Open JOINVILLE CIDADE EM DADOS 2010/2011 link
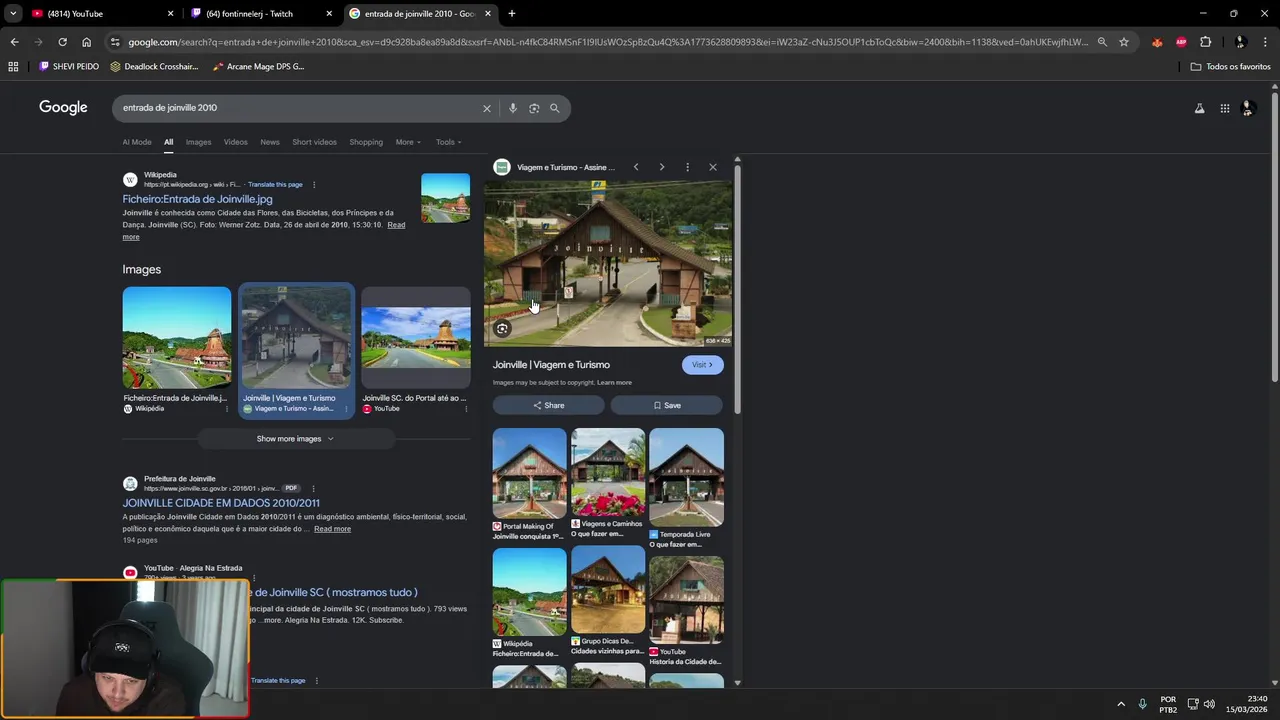Viewport: 1280px width, 720px height. [x=221, y=503]
